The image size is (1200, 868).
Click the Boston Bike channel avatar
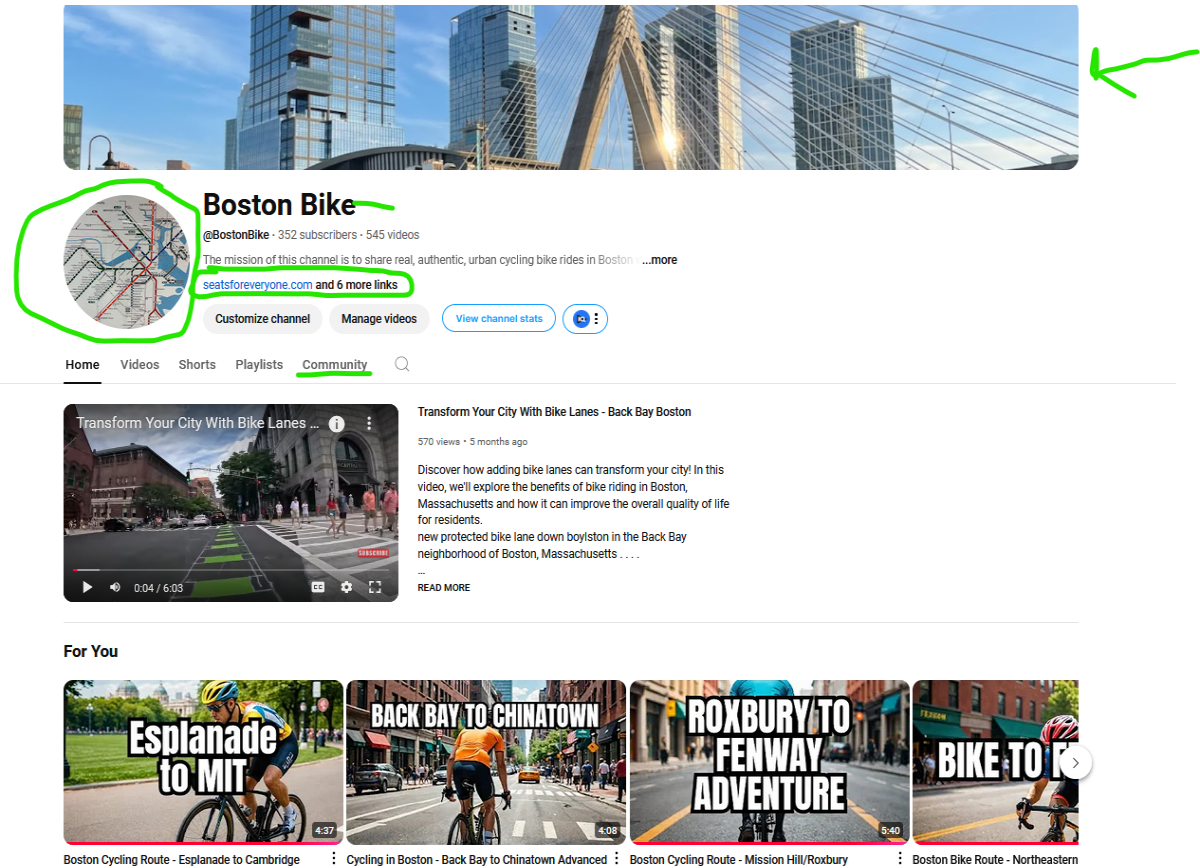click(x=127, y=263)
